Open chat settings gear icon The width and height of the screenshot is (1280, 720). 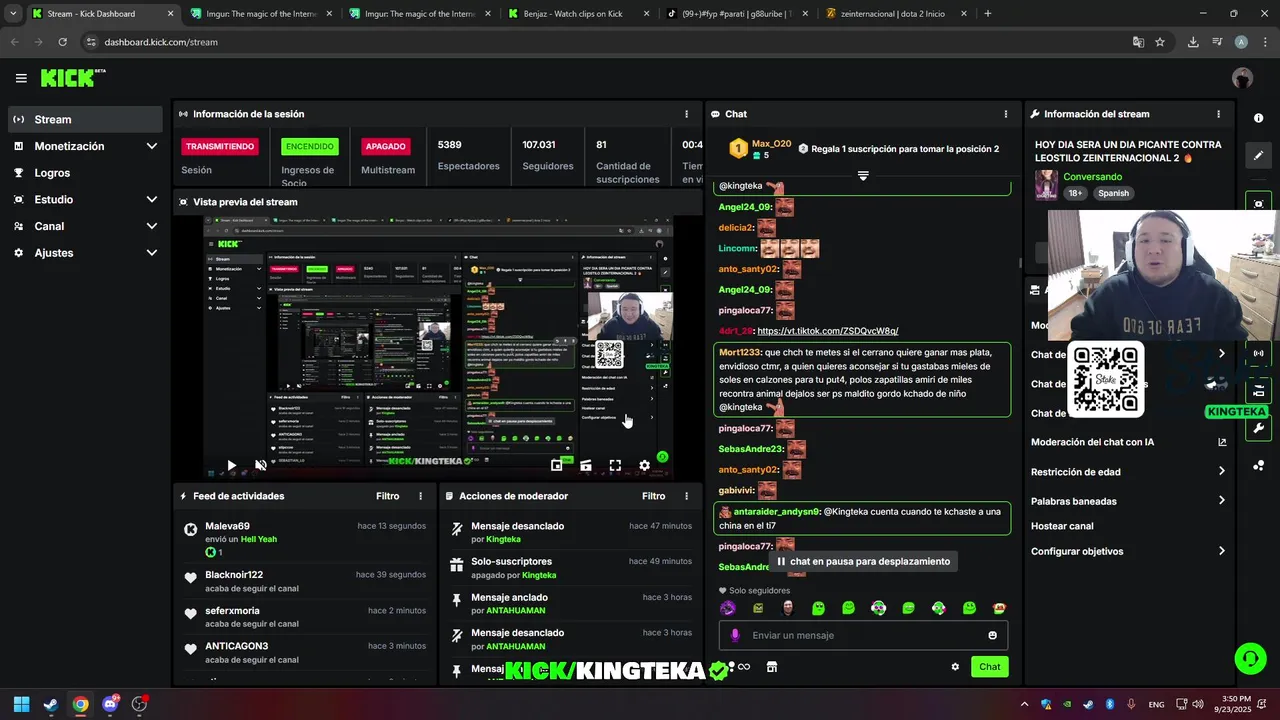(955, 667)
